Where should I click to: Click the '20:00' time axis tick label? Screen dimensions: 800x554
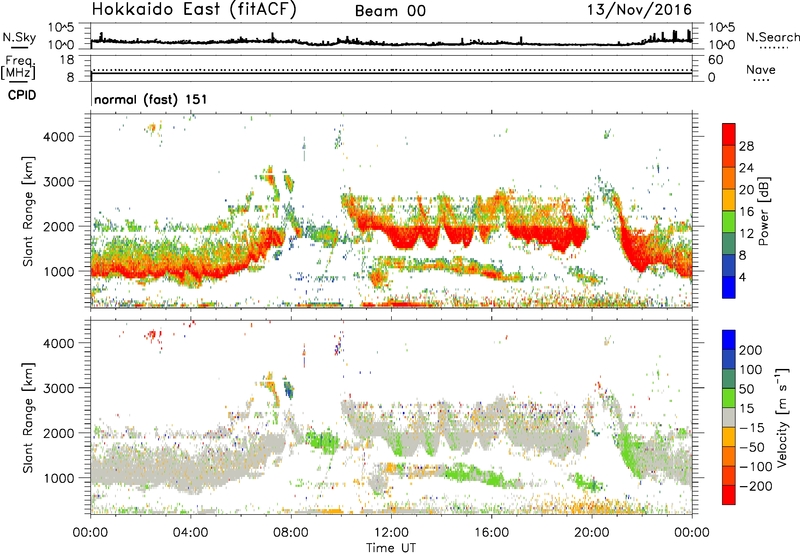pos(592,533)
